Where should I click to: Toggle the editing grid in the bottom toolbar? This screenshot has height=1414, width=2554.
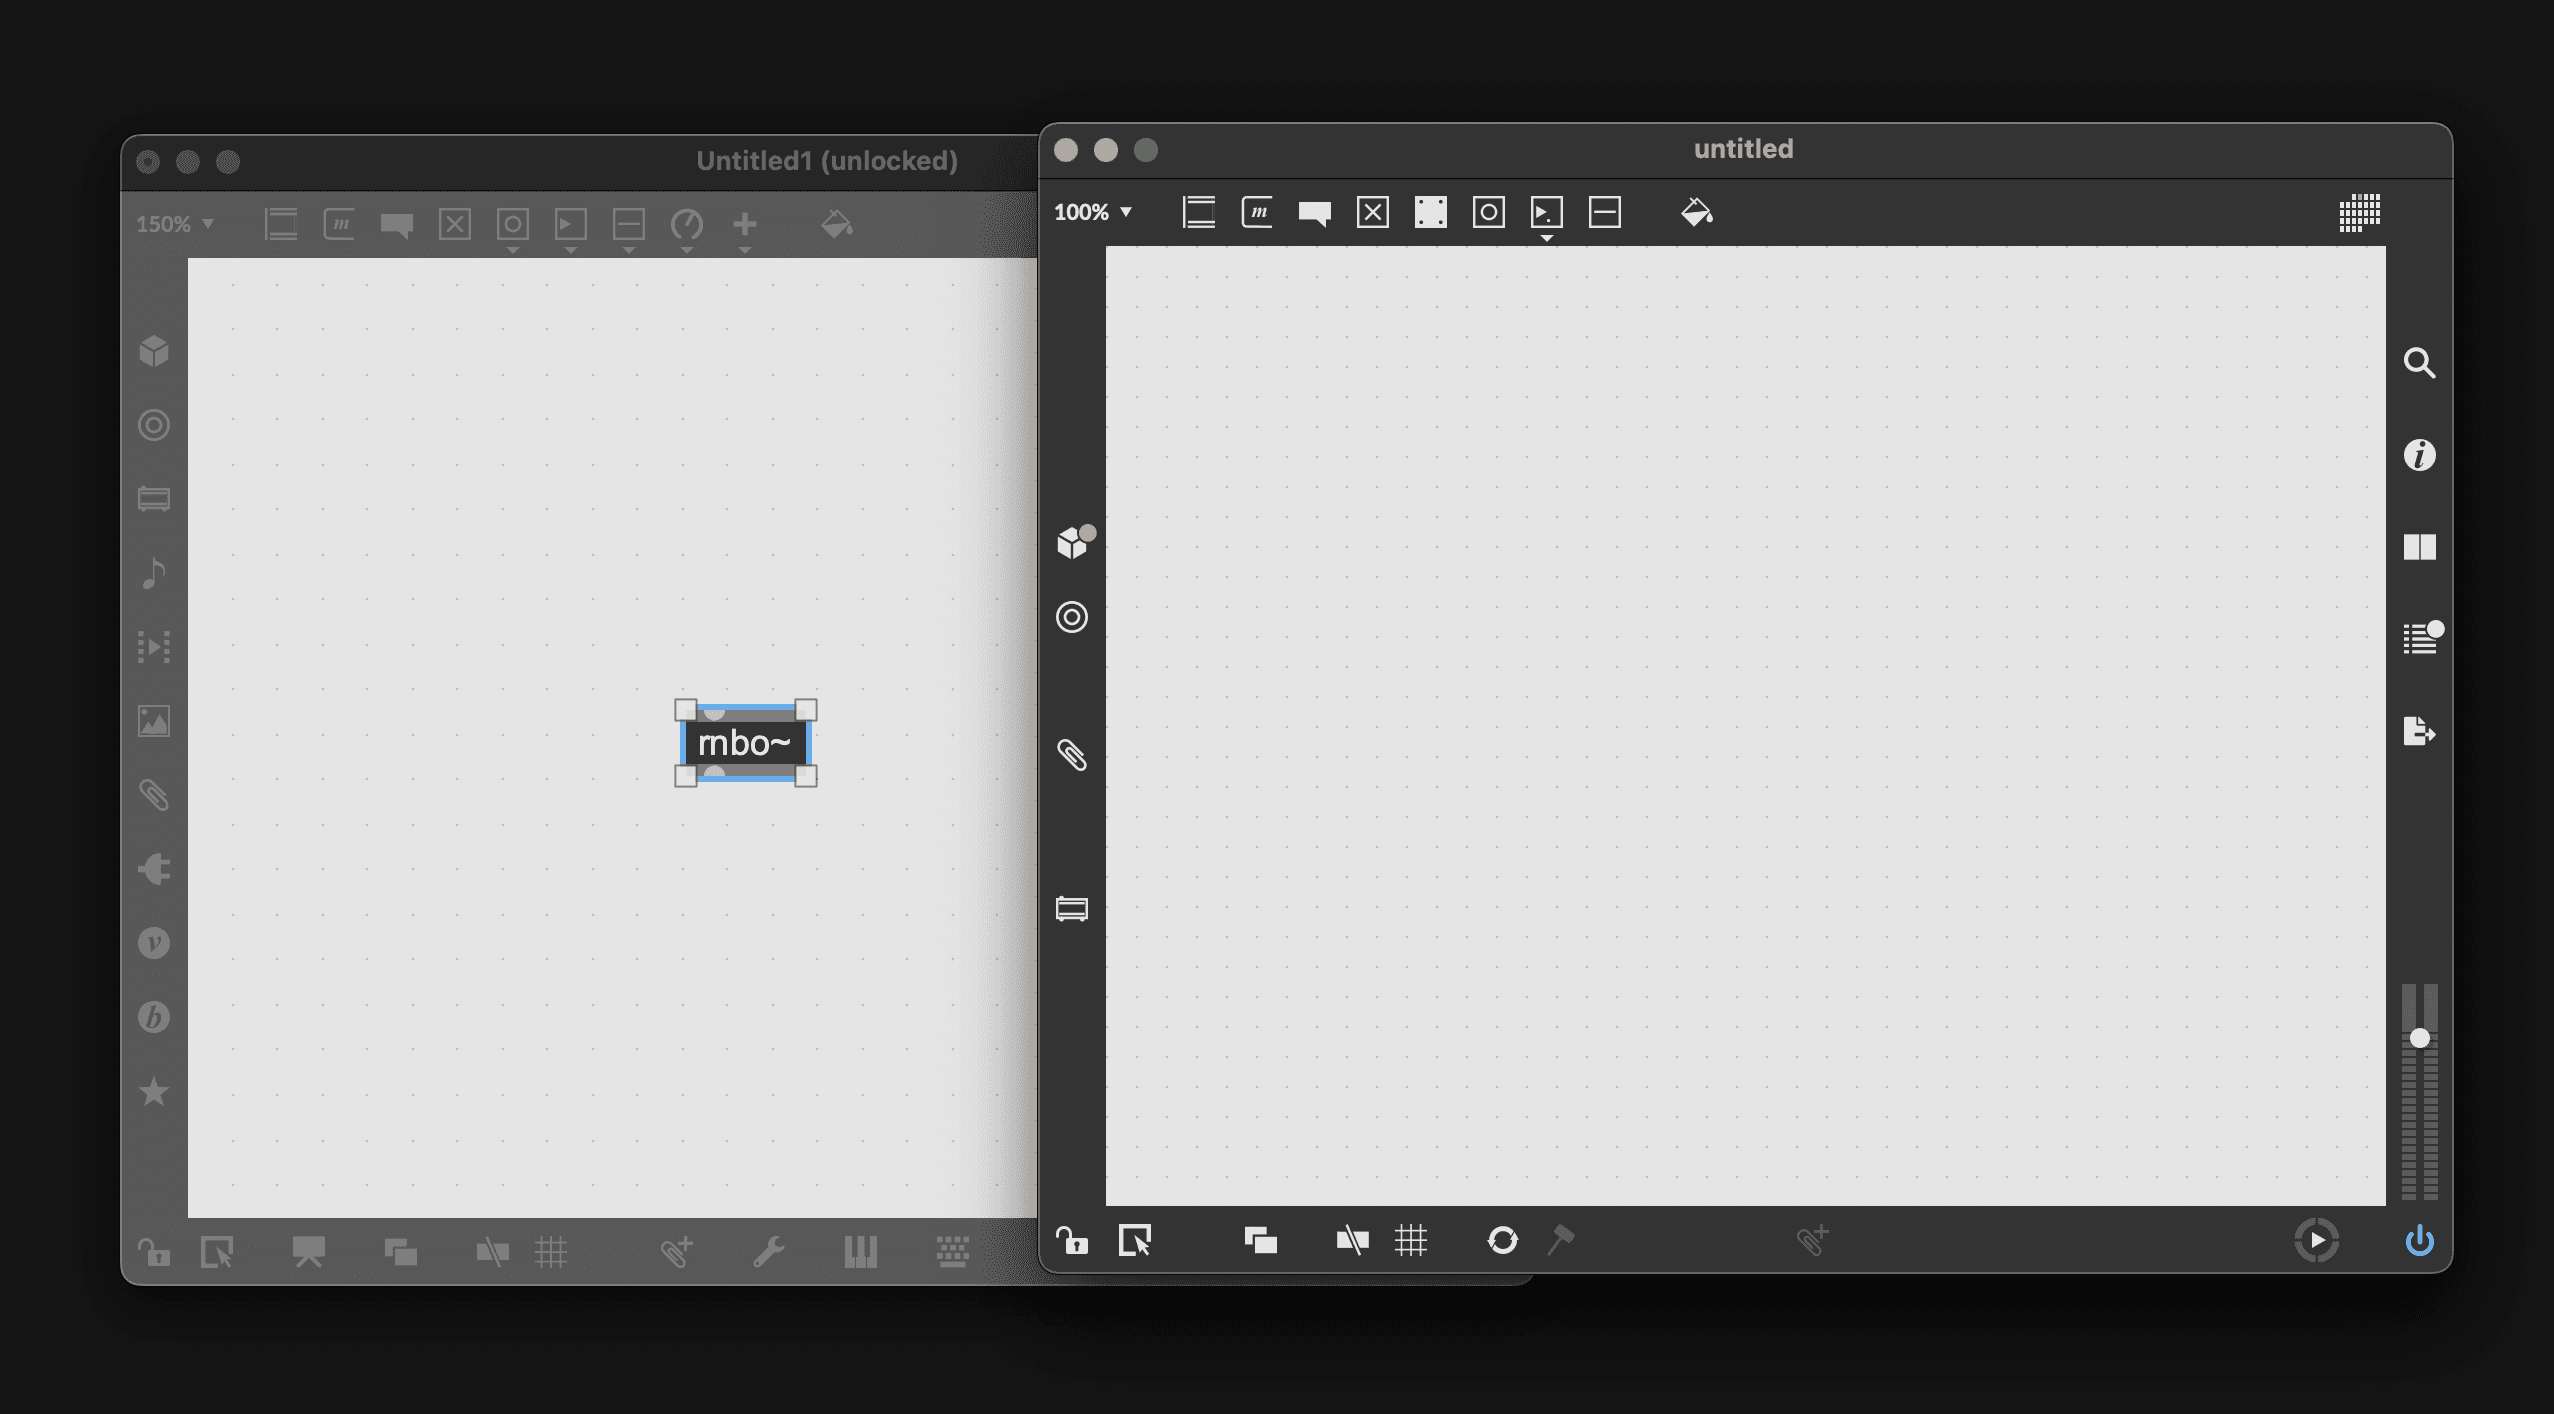point(1412,1241)
